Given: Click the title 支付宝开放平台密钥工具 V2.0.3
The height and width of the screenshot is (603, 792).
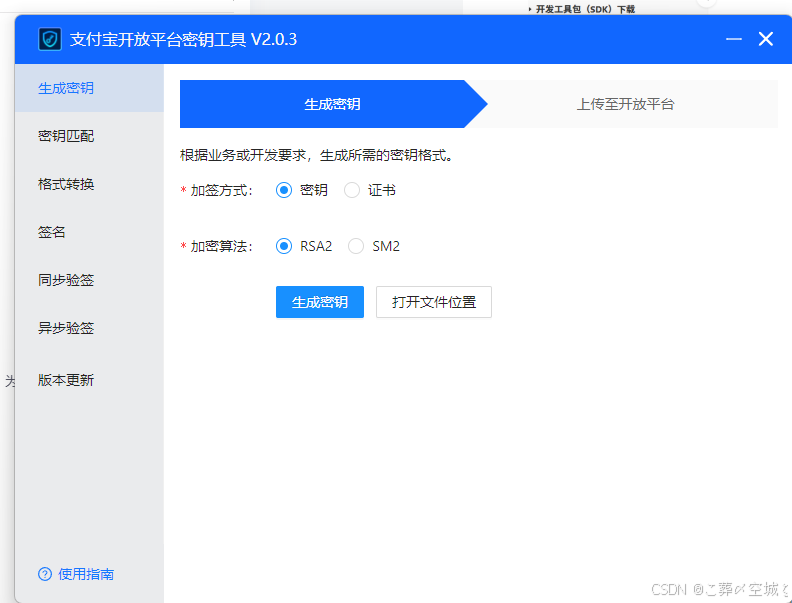Looking at the screenshot, I should click(183, 39).
